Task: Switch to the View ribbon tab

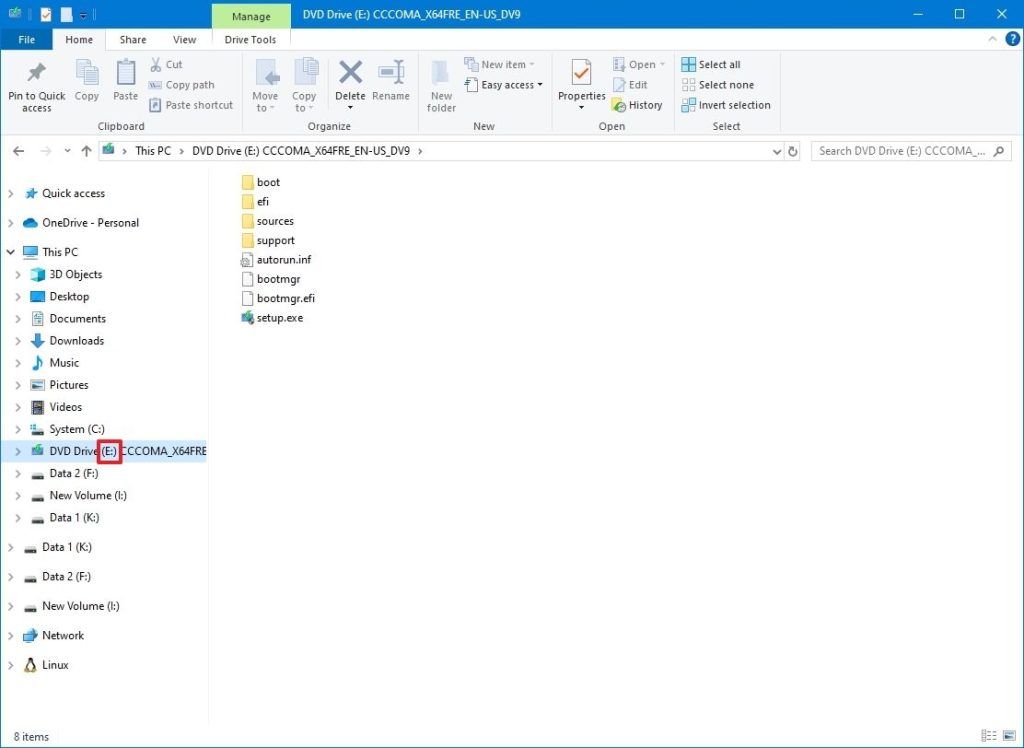Action: click(x=184, y=39)
